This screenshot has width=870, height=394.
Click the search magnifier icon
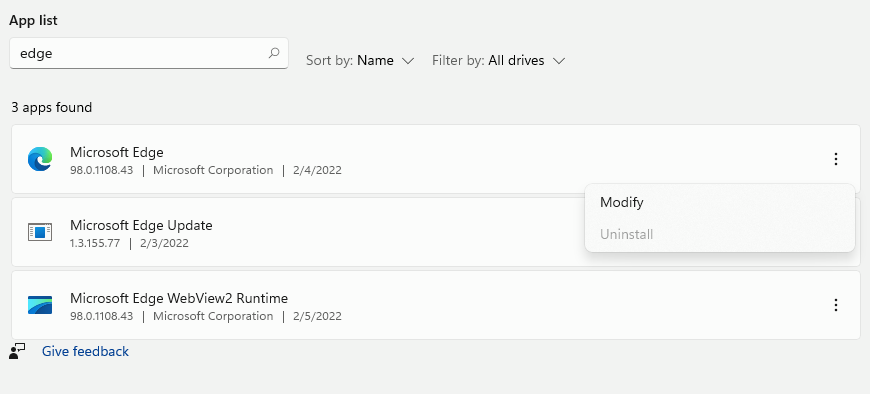[x=274, y=53]
